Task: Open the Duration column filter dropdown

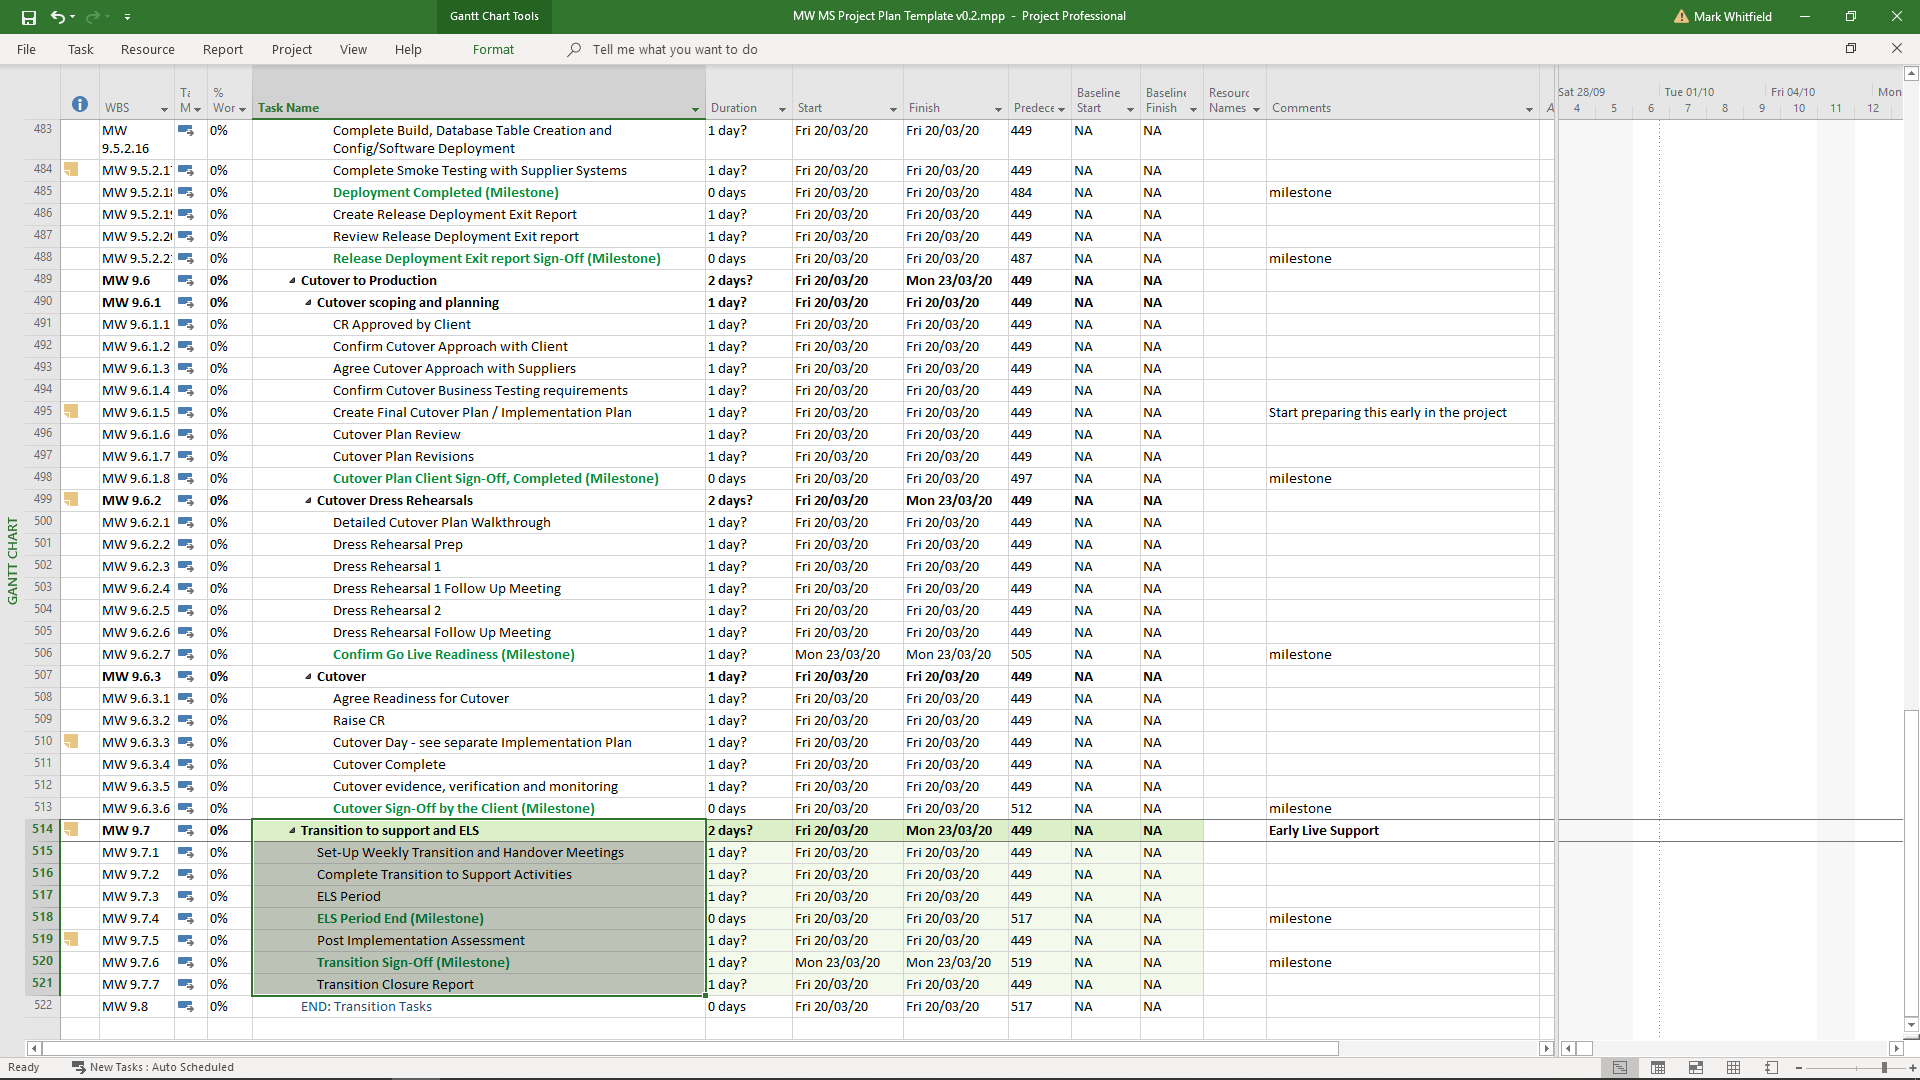Action: pyautogui.click(x=782, y=109)
